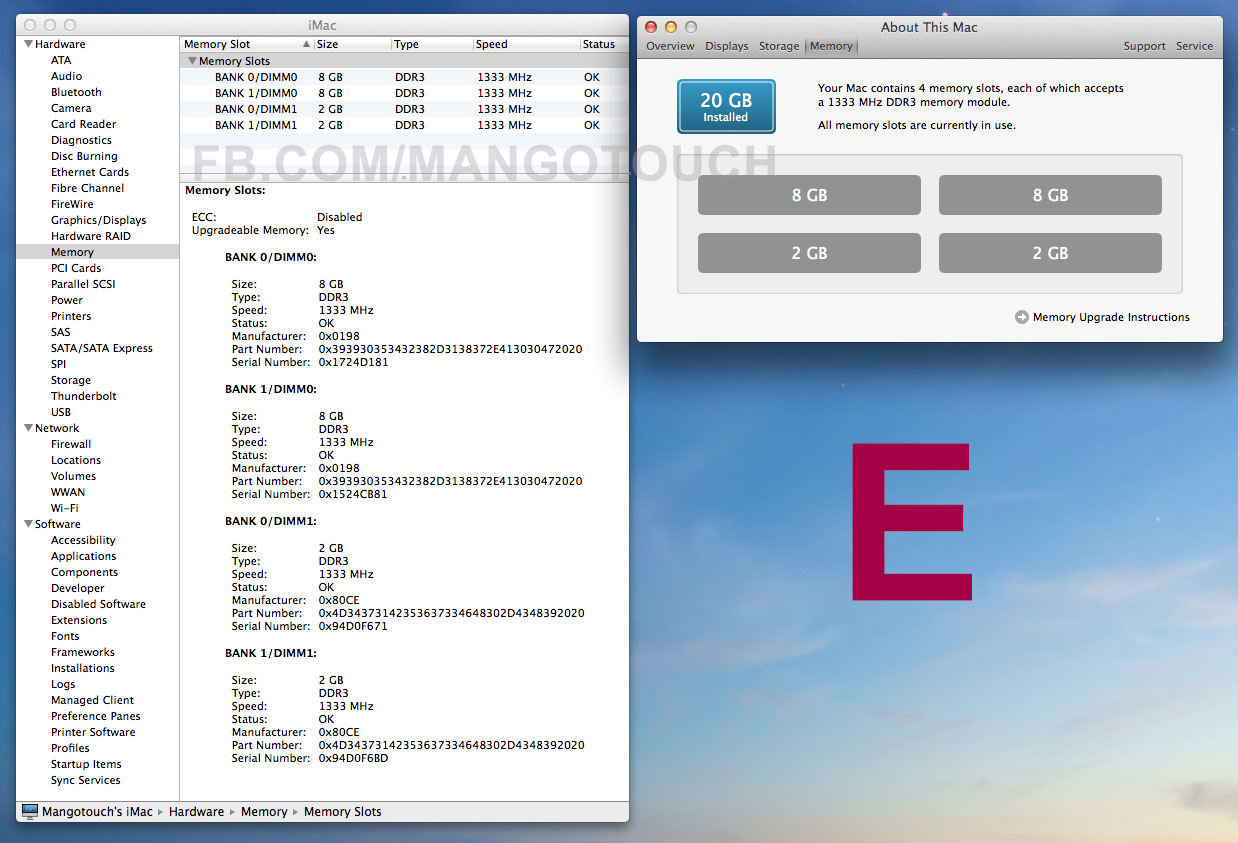Viewport: 1238px width, 843px height.
Task: Select ATA in the Hardware list
Action: [61, 60]
